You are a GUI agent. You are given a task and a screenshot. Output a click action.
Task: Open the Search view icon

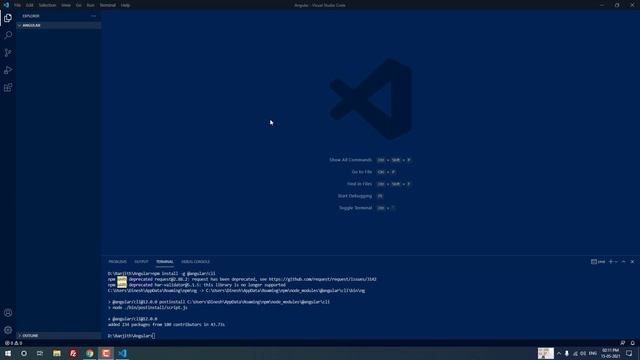(8, 35)
